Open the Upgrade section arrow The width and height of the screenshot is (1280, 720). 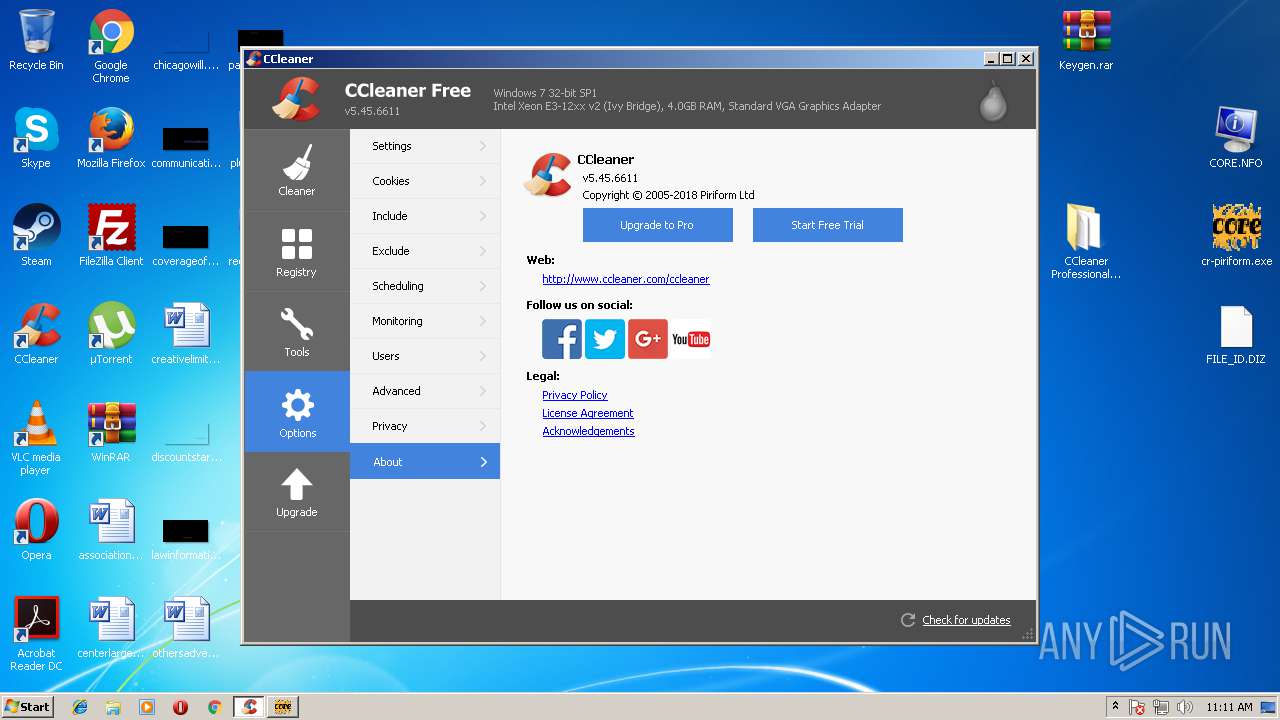296,492
